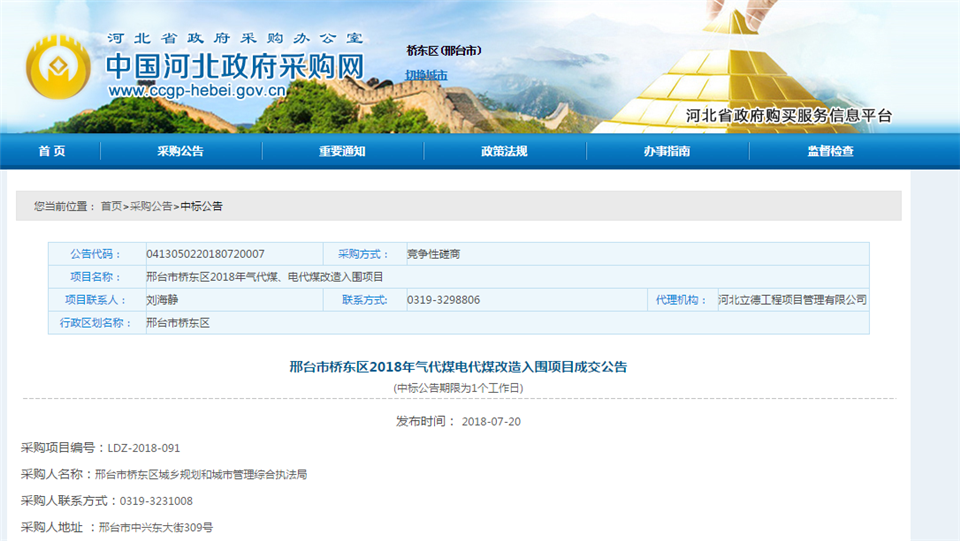Click the 项目联系人 field label

click(x=96, y=300)
